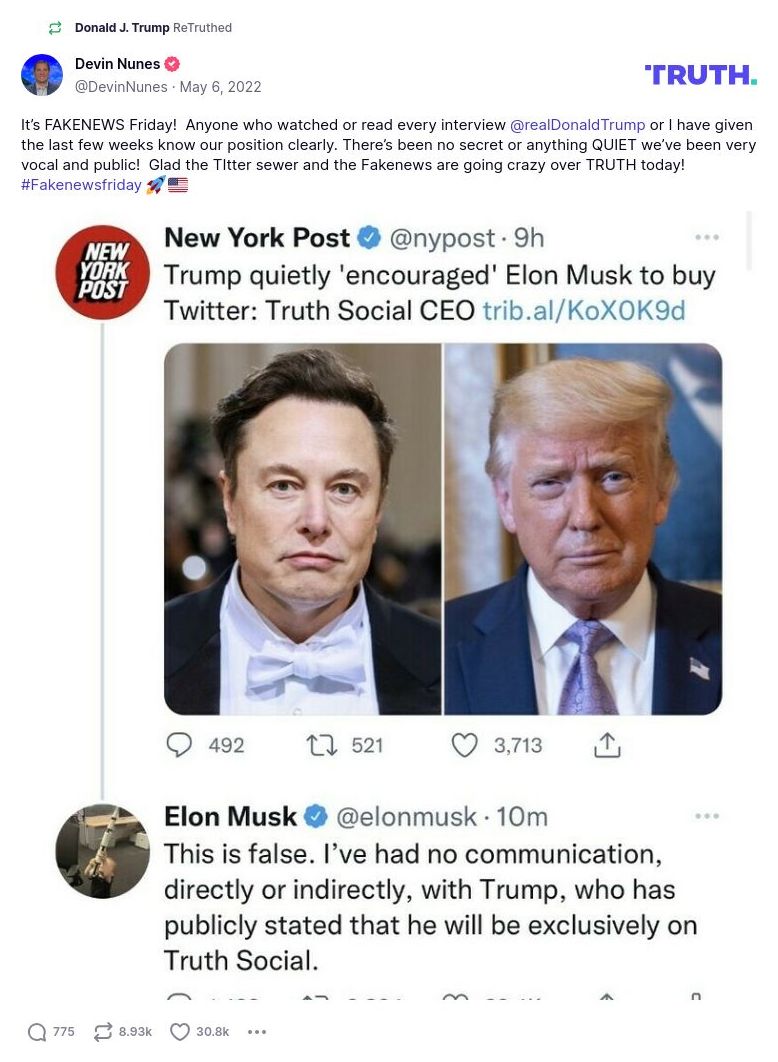The width and height of the screenshot is (778, 1062).
Task: Click the reply icon showing 775
Action: pos(37,1031)
